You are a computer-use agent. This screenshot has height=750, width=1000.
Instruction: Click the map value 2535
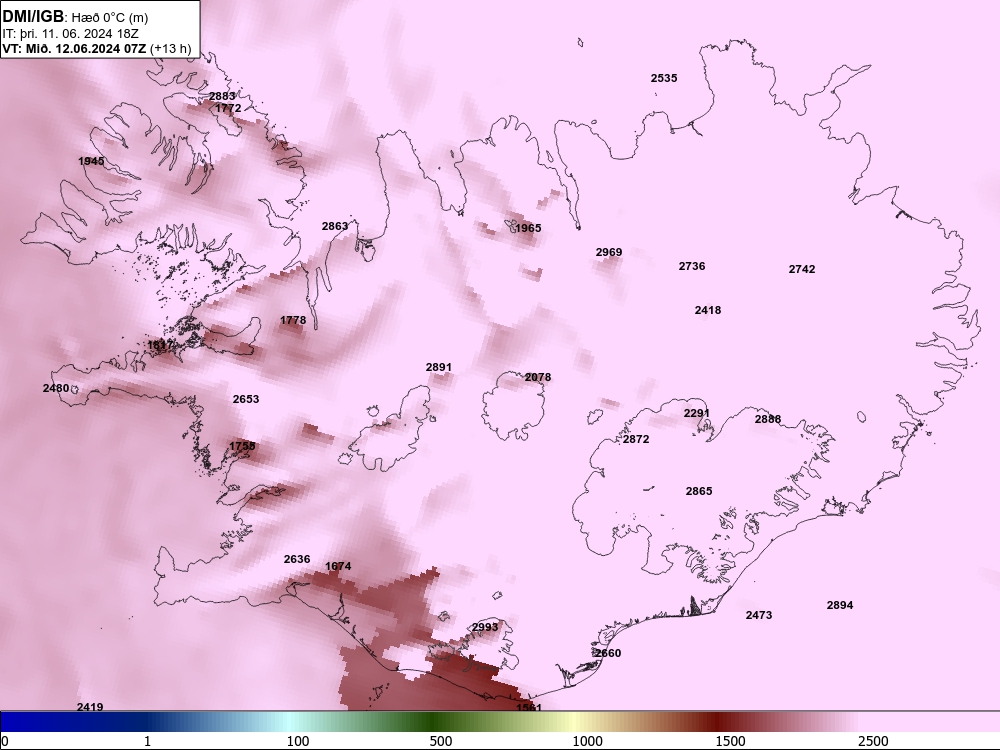pyautogui.click(x=664, y=78)
